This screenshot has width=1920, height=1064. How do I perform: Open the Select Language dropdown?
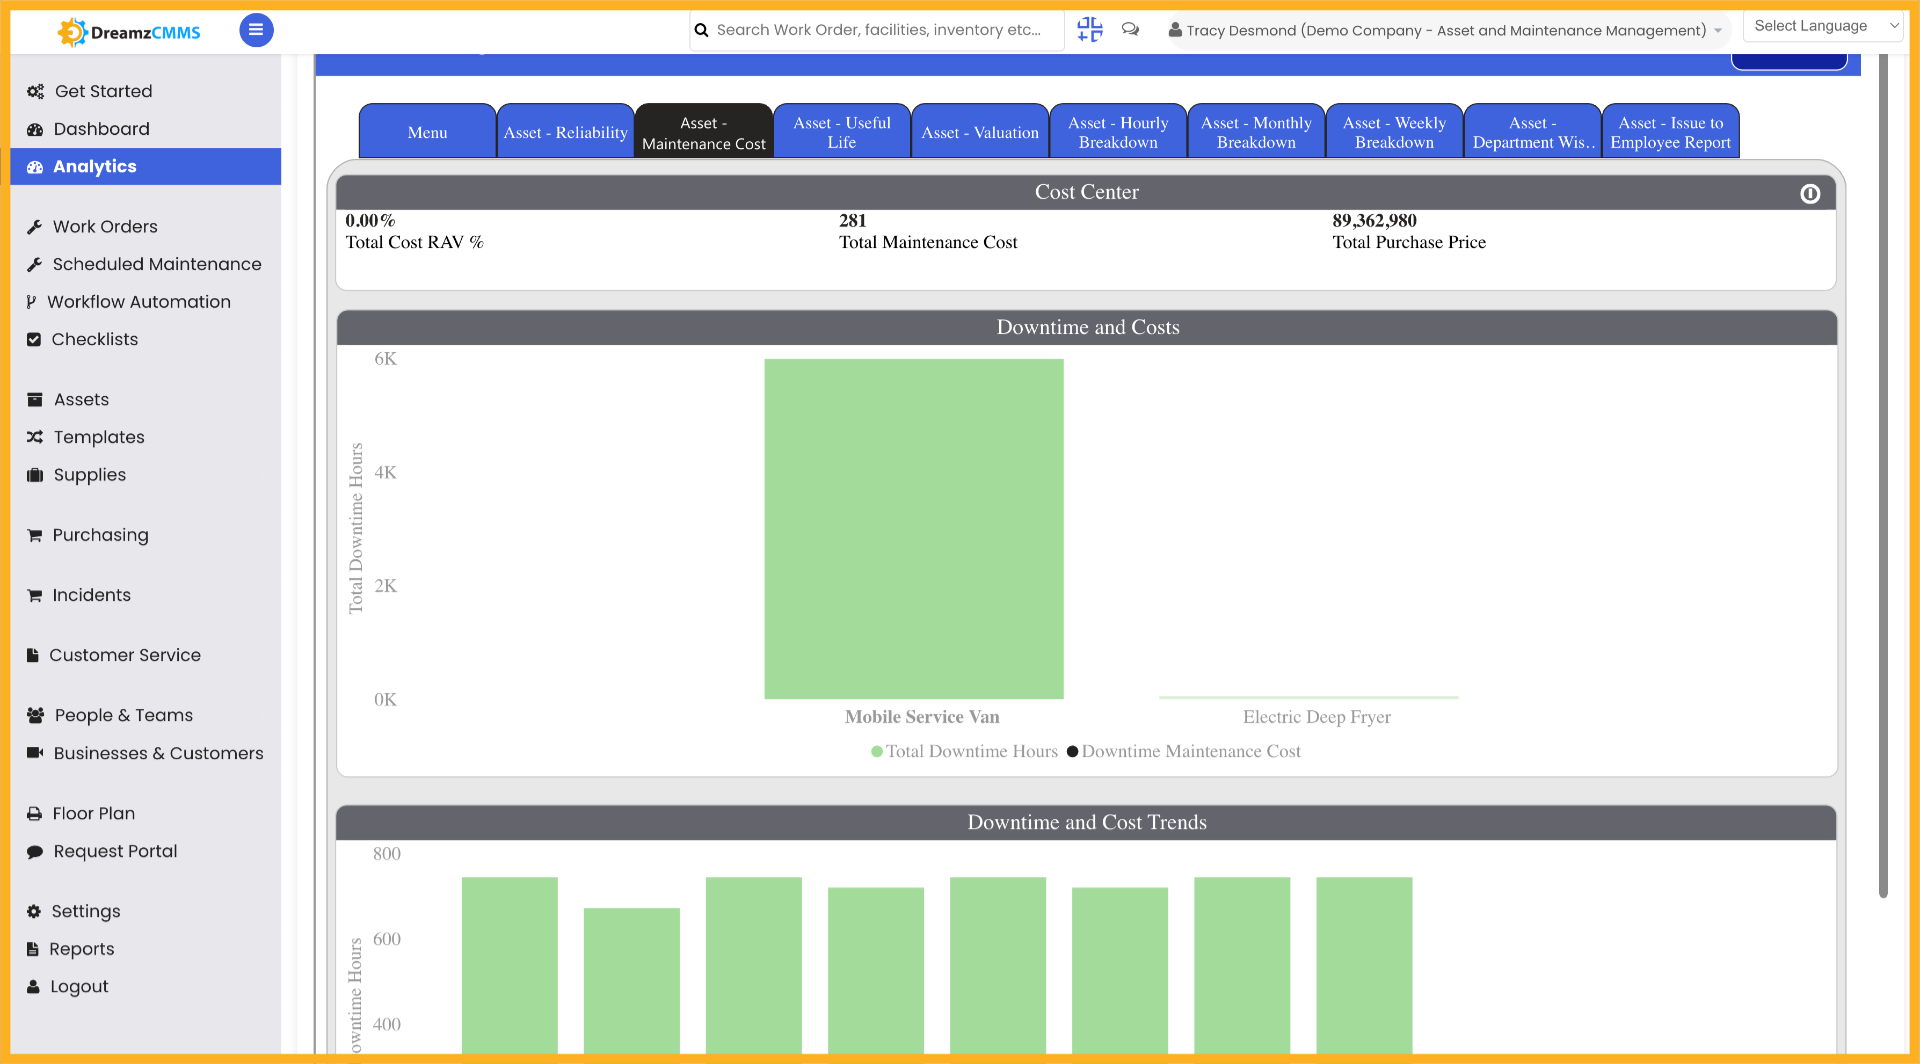tap(1822, 25)
